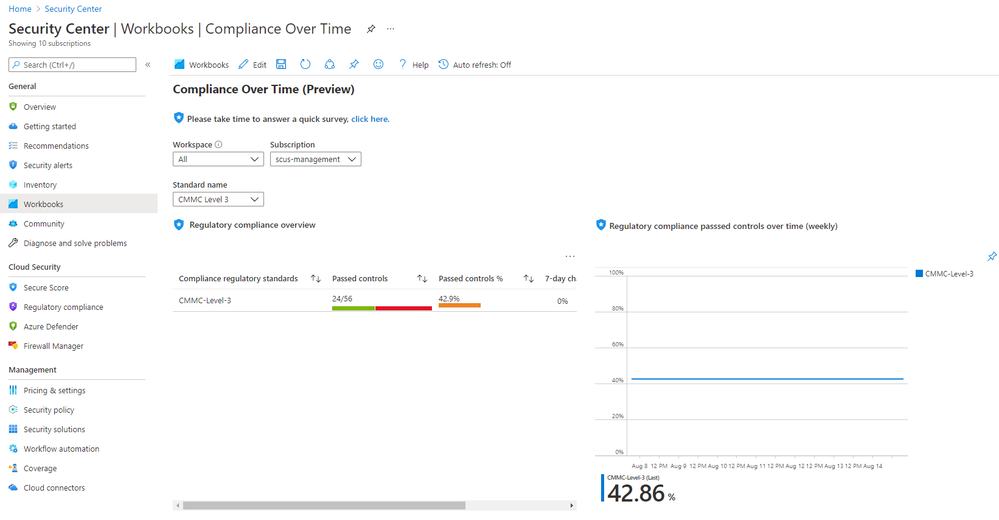This screenshot has width=999, height=520.
Task: Open the Subscription scus-management dropdown
Action: click(315, 159)
